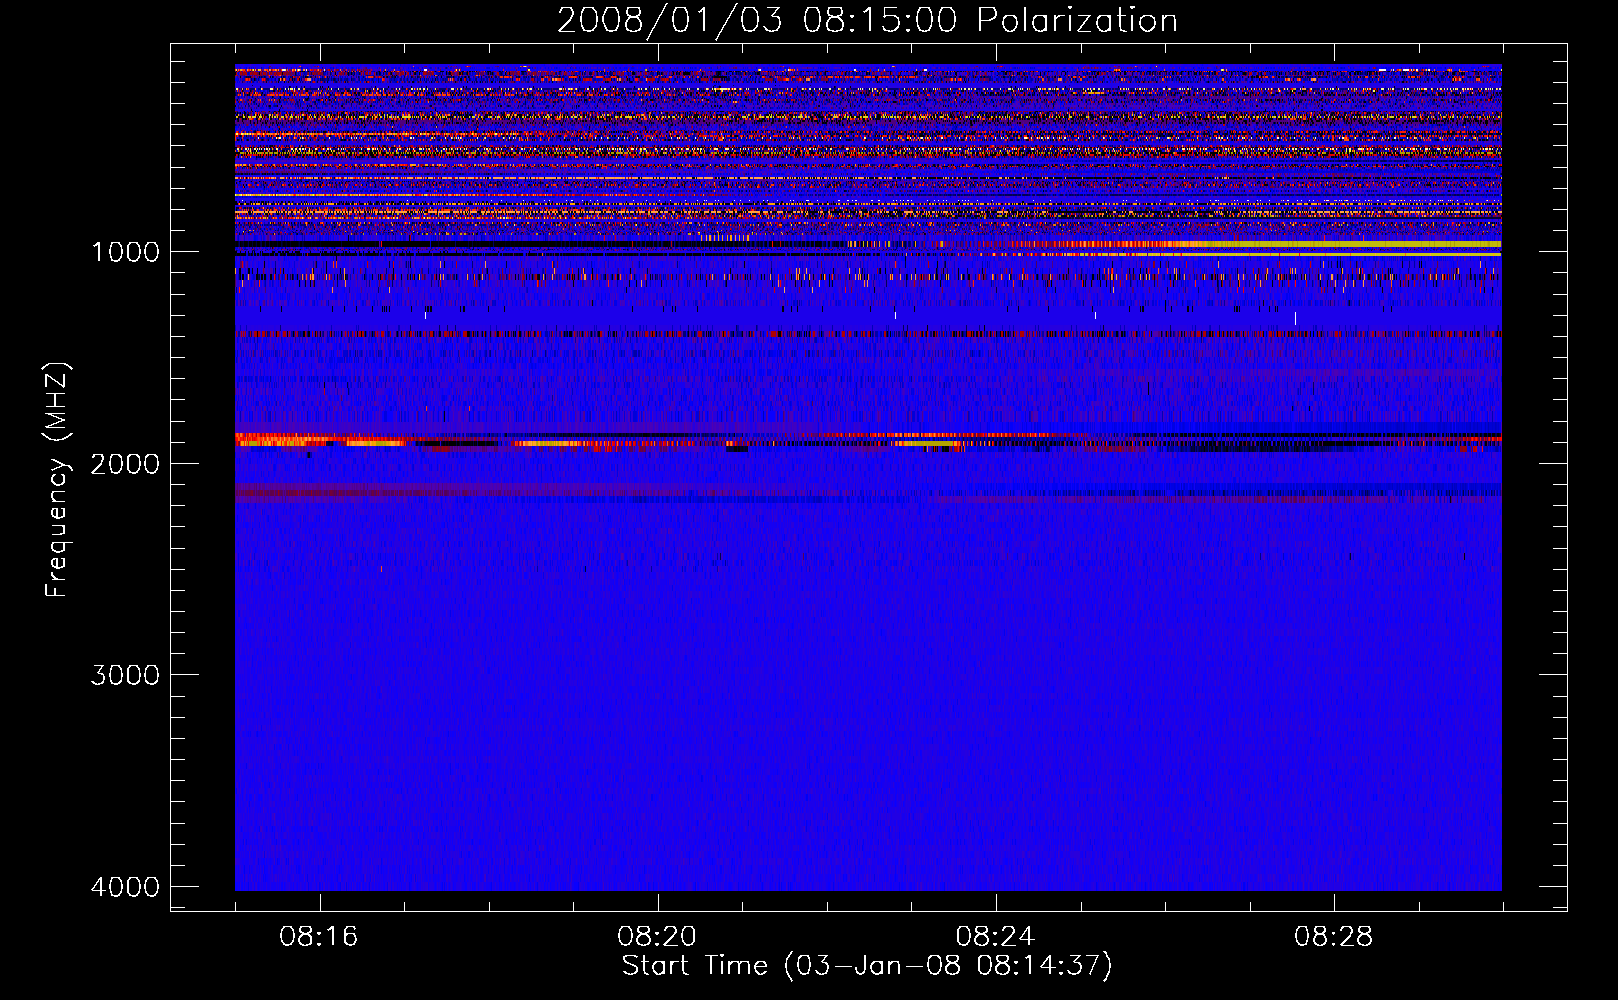The height and width of the screenshot is (1000, 1618).
Task: Click the 08:16 time tick label
Action: (319, 937)
